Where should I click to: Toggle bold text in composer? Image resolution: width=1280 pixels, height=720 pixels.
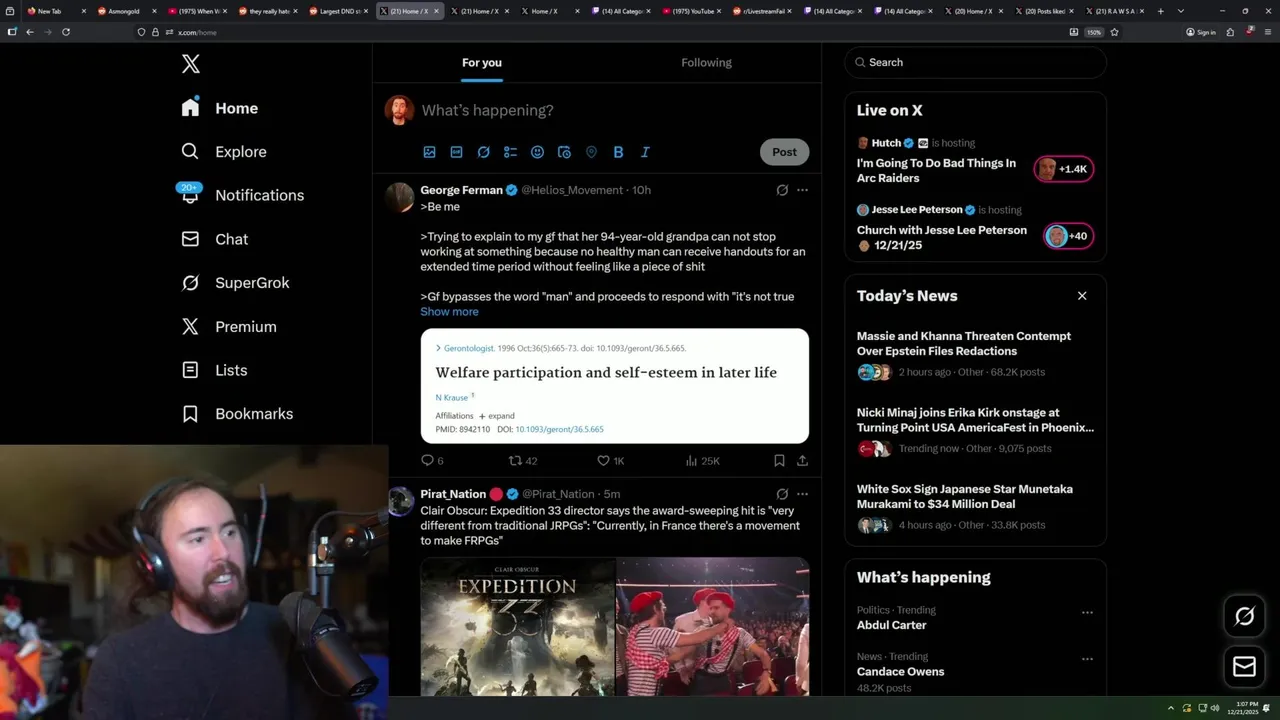[x=618, y=152]
